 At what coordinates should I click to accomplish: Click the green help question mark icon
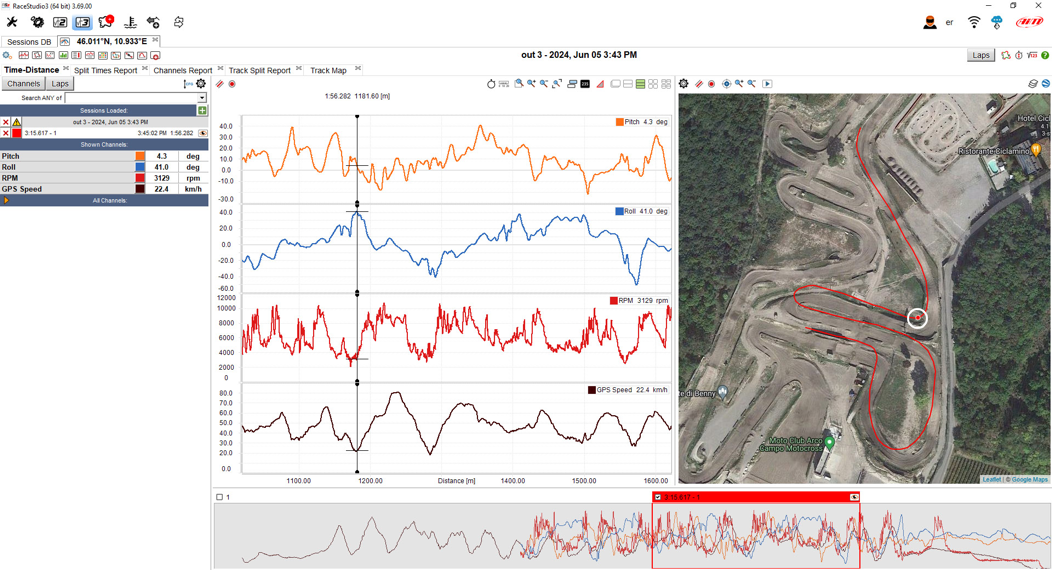coord(1045,56)
